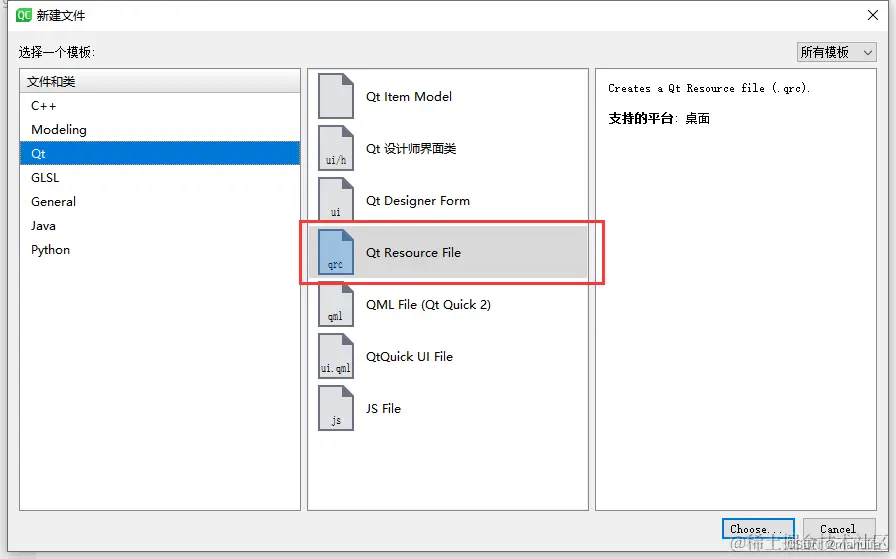
Task: Click the Qt Designer Form ui icon
Action: [x=335, y=199]
